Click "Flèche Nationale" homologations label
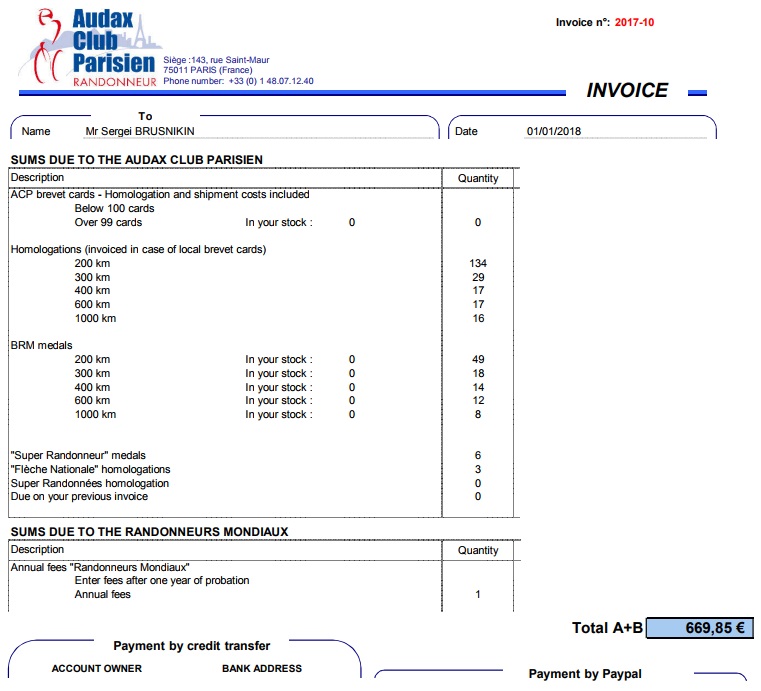 coord(91,470)
